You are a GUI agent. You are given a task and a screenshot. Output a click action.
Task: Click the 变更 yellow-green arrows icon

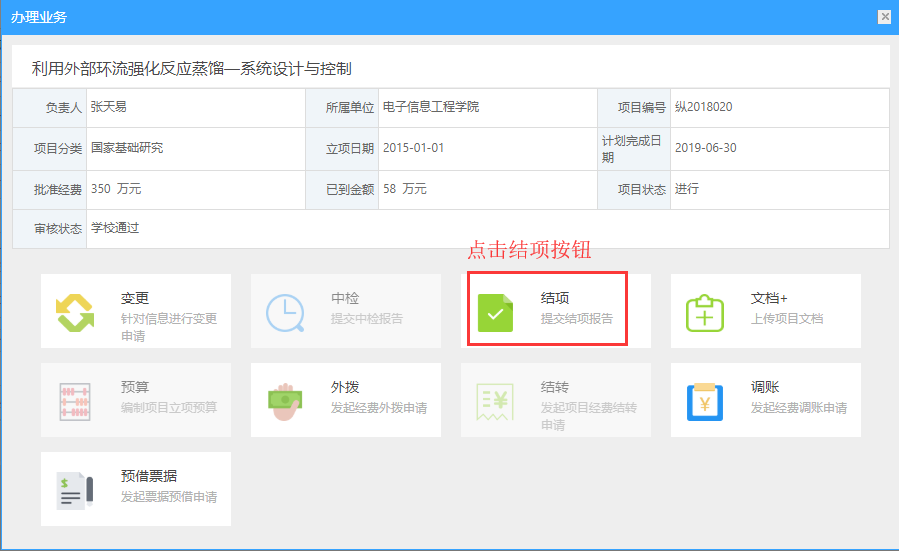[x=75, y=312]
